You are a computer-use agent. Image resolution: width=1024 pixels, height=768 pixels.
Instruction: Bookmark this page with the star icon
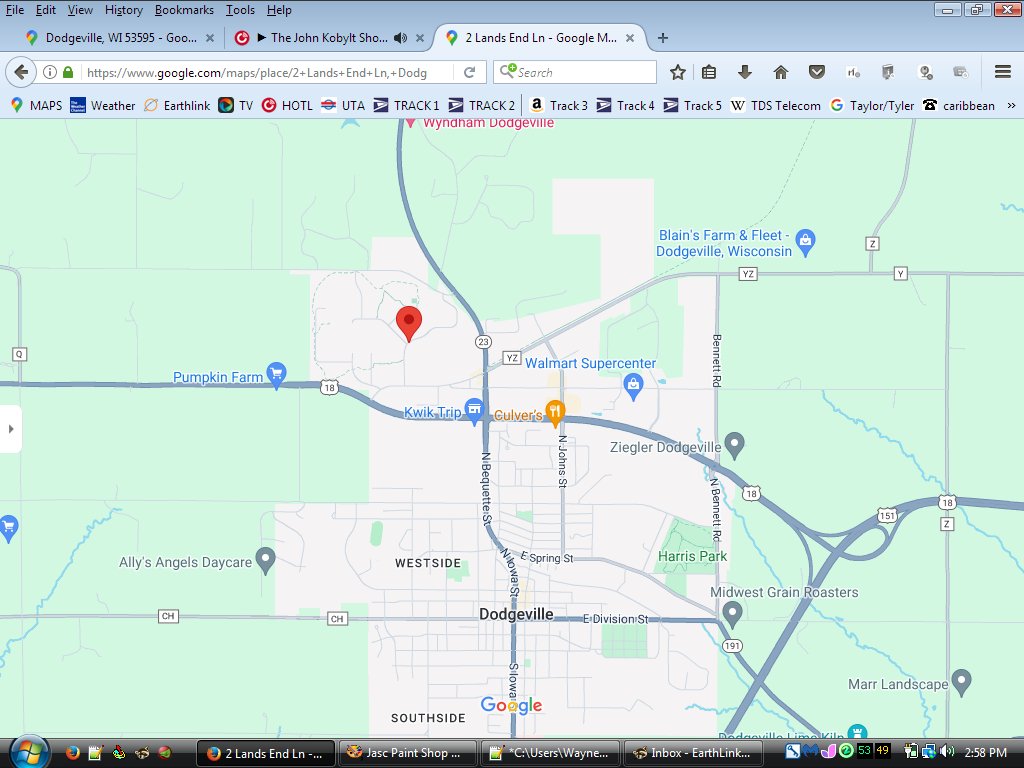tap(677, 72)
